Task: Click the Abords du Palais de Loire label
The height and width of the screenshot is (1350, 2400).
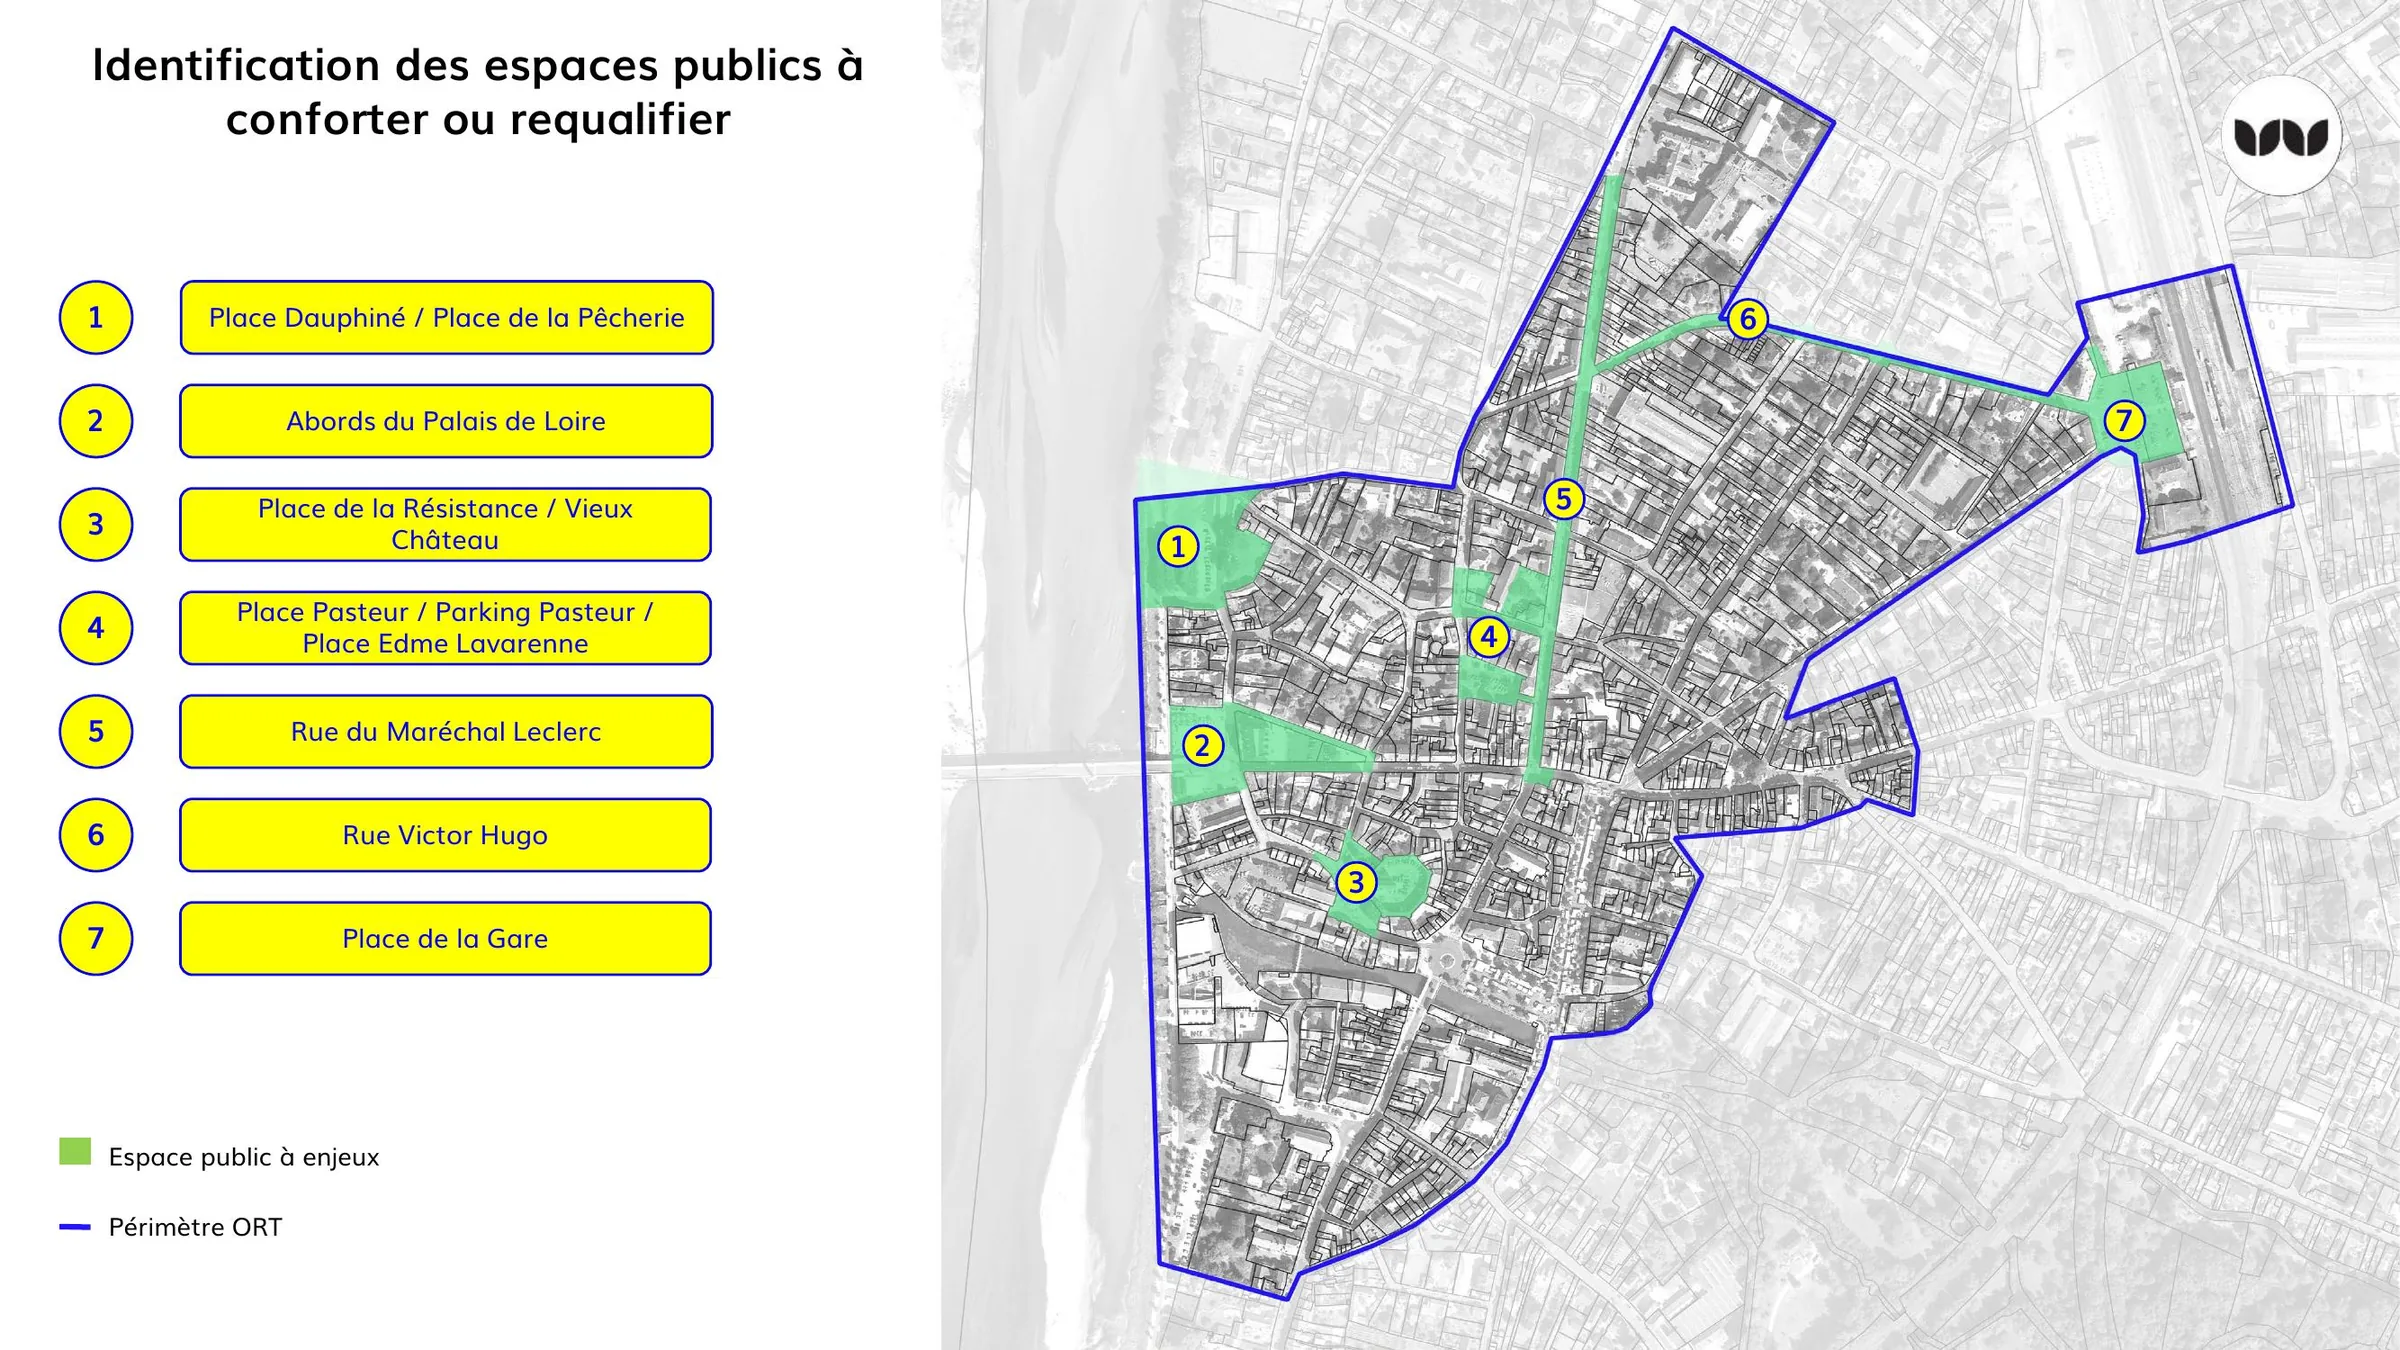Action: click(446, 421)
